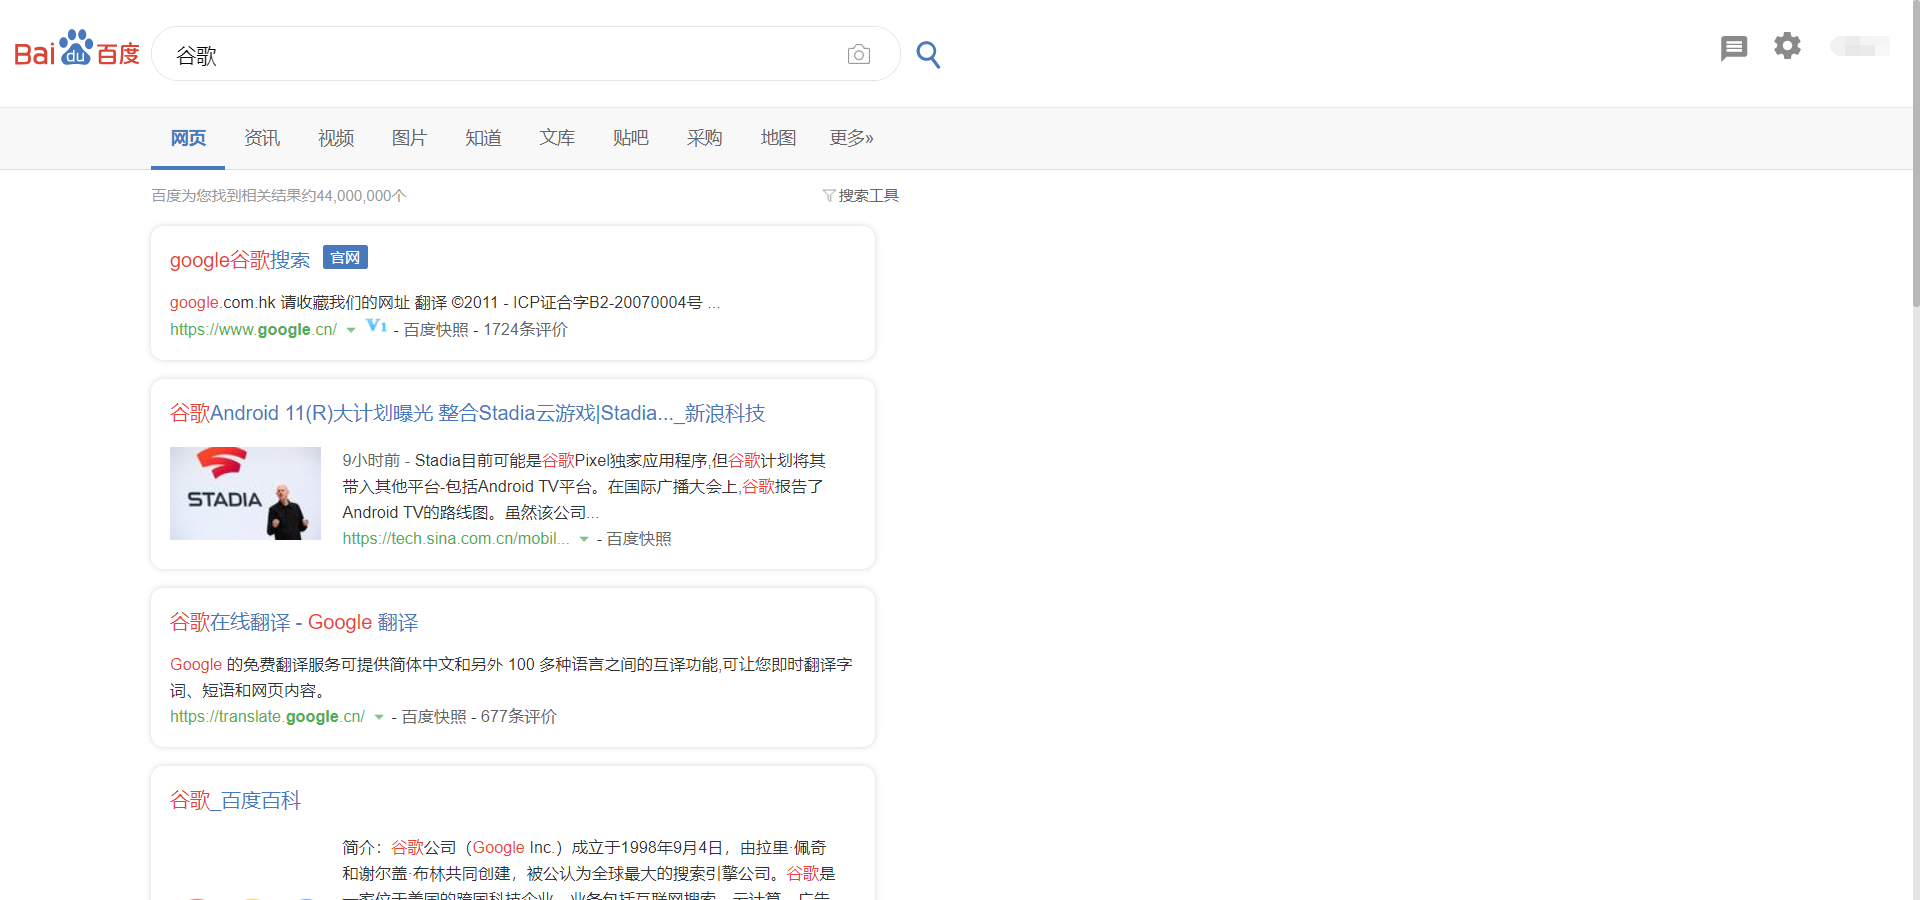
Task: Select the 地图 category
Action: pos(778,138)
